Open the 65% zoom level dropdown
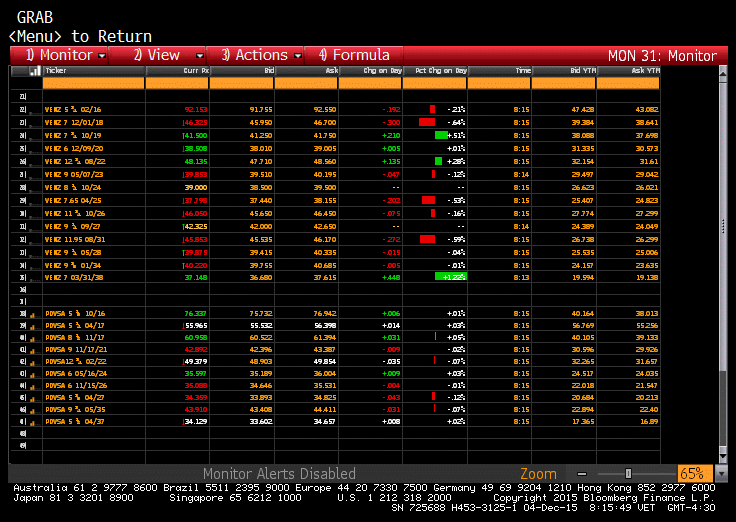 [x=720, y=474]
